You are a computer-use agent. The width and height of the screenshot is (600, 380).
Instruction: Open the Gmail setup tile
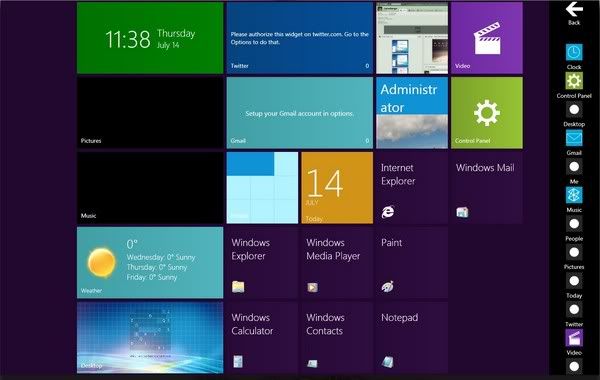[300, 113]
